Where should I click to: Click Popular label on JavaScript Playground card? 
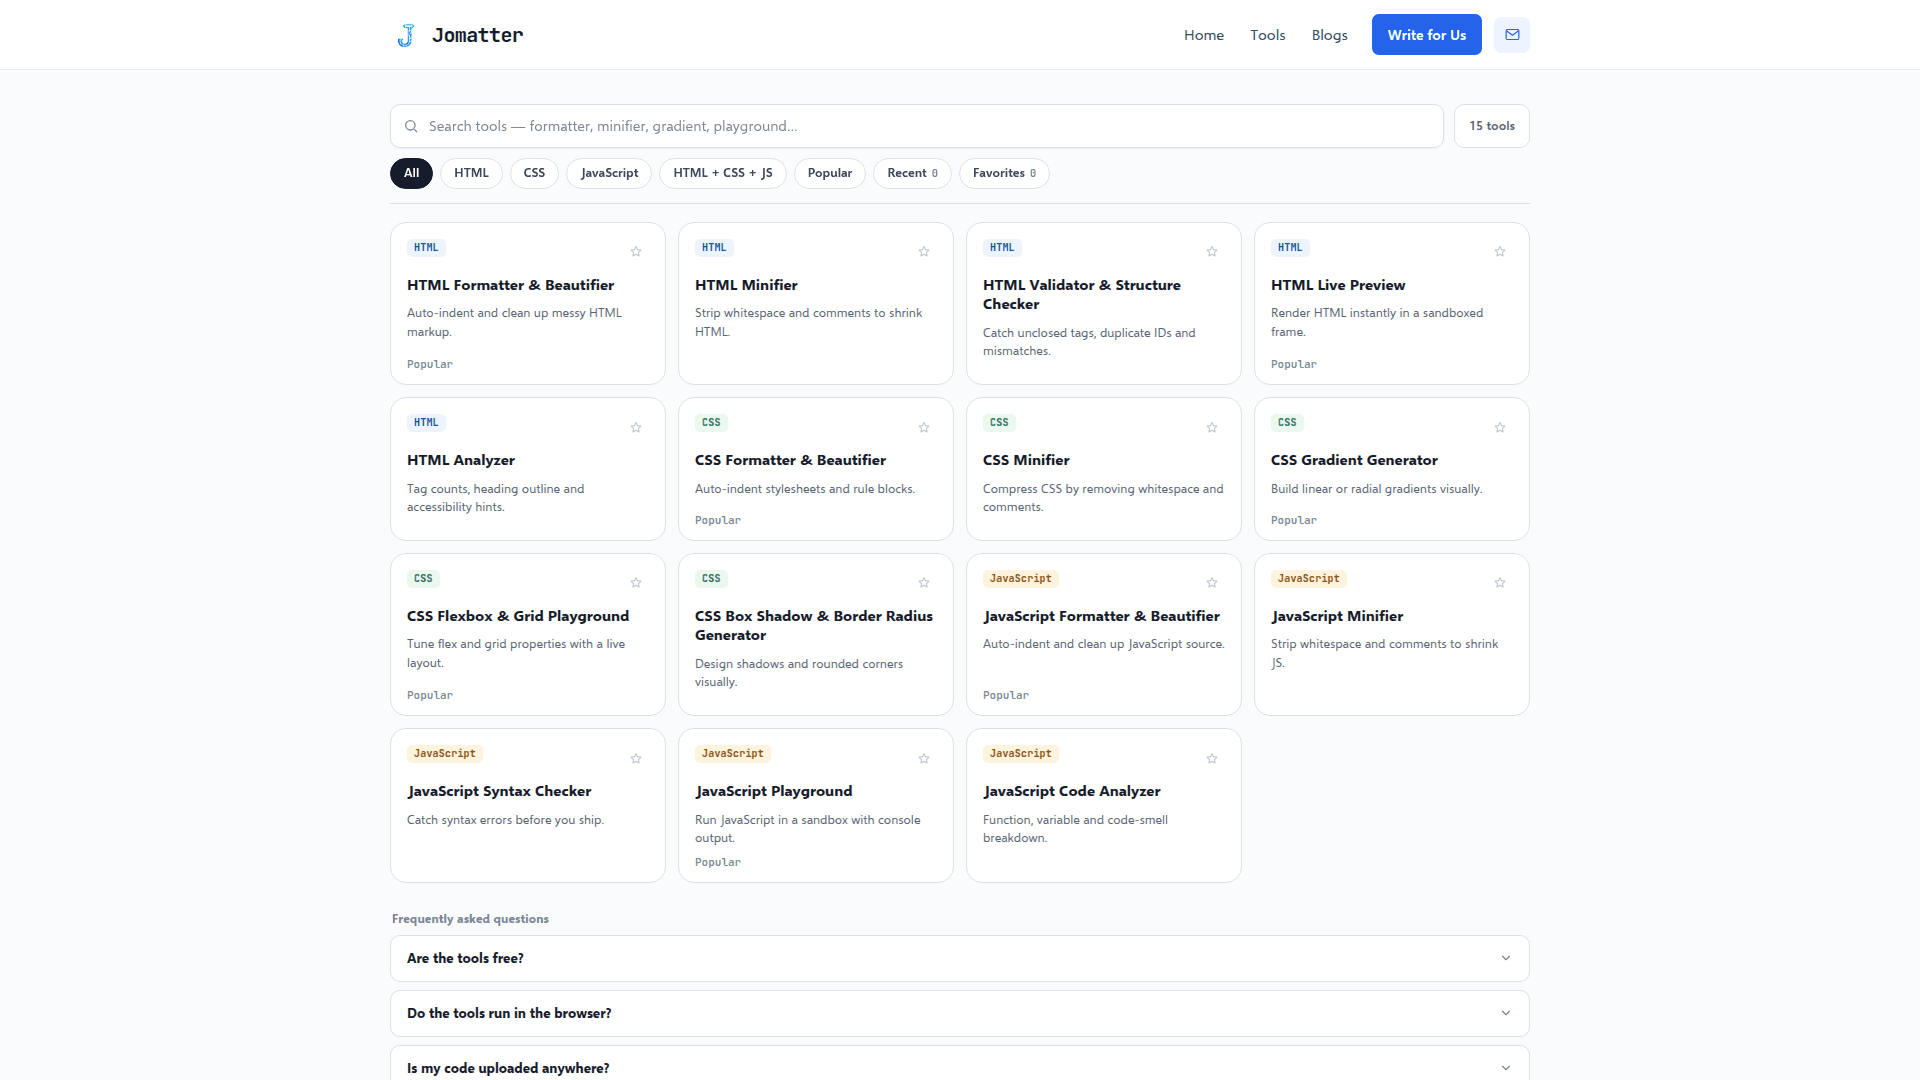[x=718, y=862]
